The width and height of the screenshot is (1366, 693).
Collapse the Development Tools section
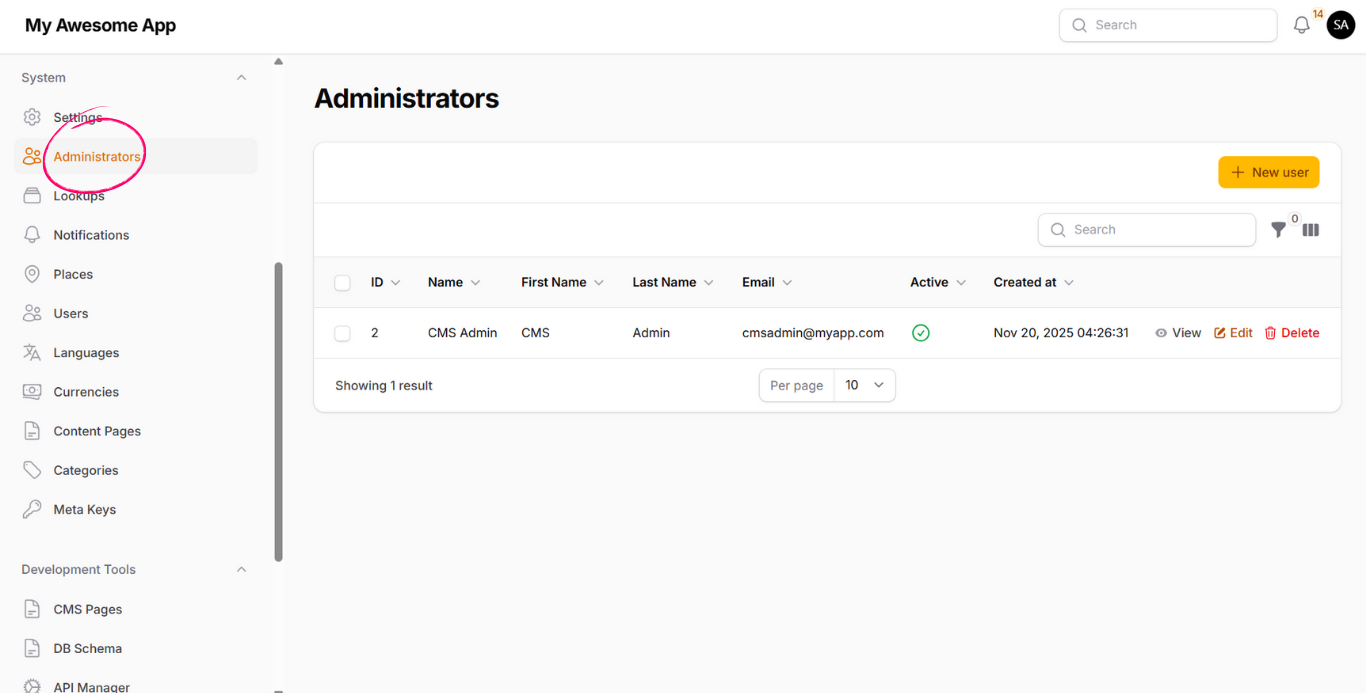tap(241, 568)
